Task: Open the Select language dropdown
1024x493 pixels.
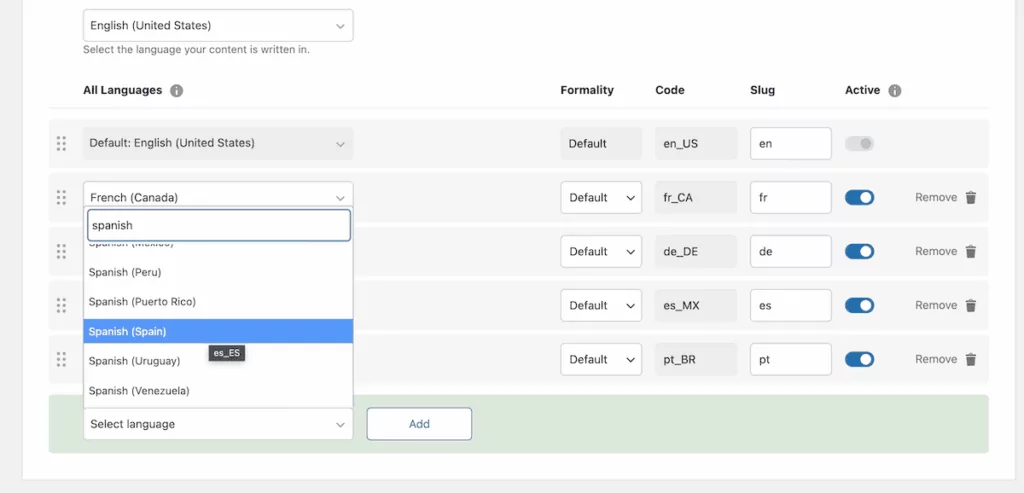Action: [218, 424]
